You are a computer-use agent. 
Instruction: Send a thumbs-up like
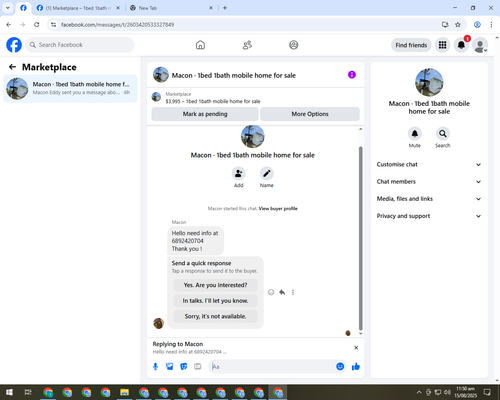tap(356, 367)
